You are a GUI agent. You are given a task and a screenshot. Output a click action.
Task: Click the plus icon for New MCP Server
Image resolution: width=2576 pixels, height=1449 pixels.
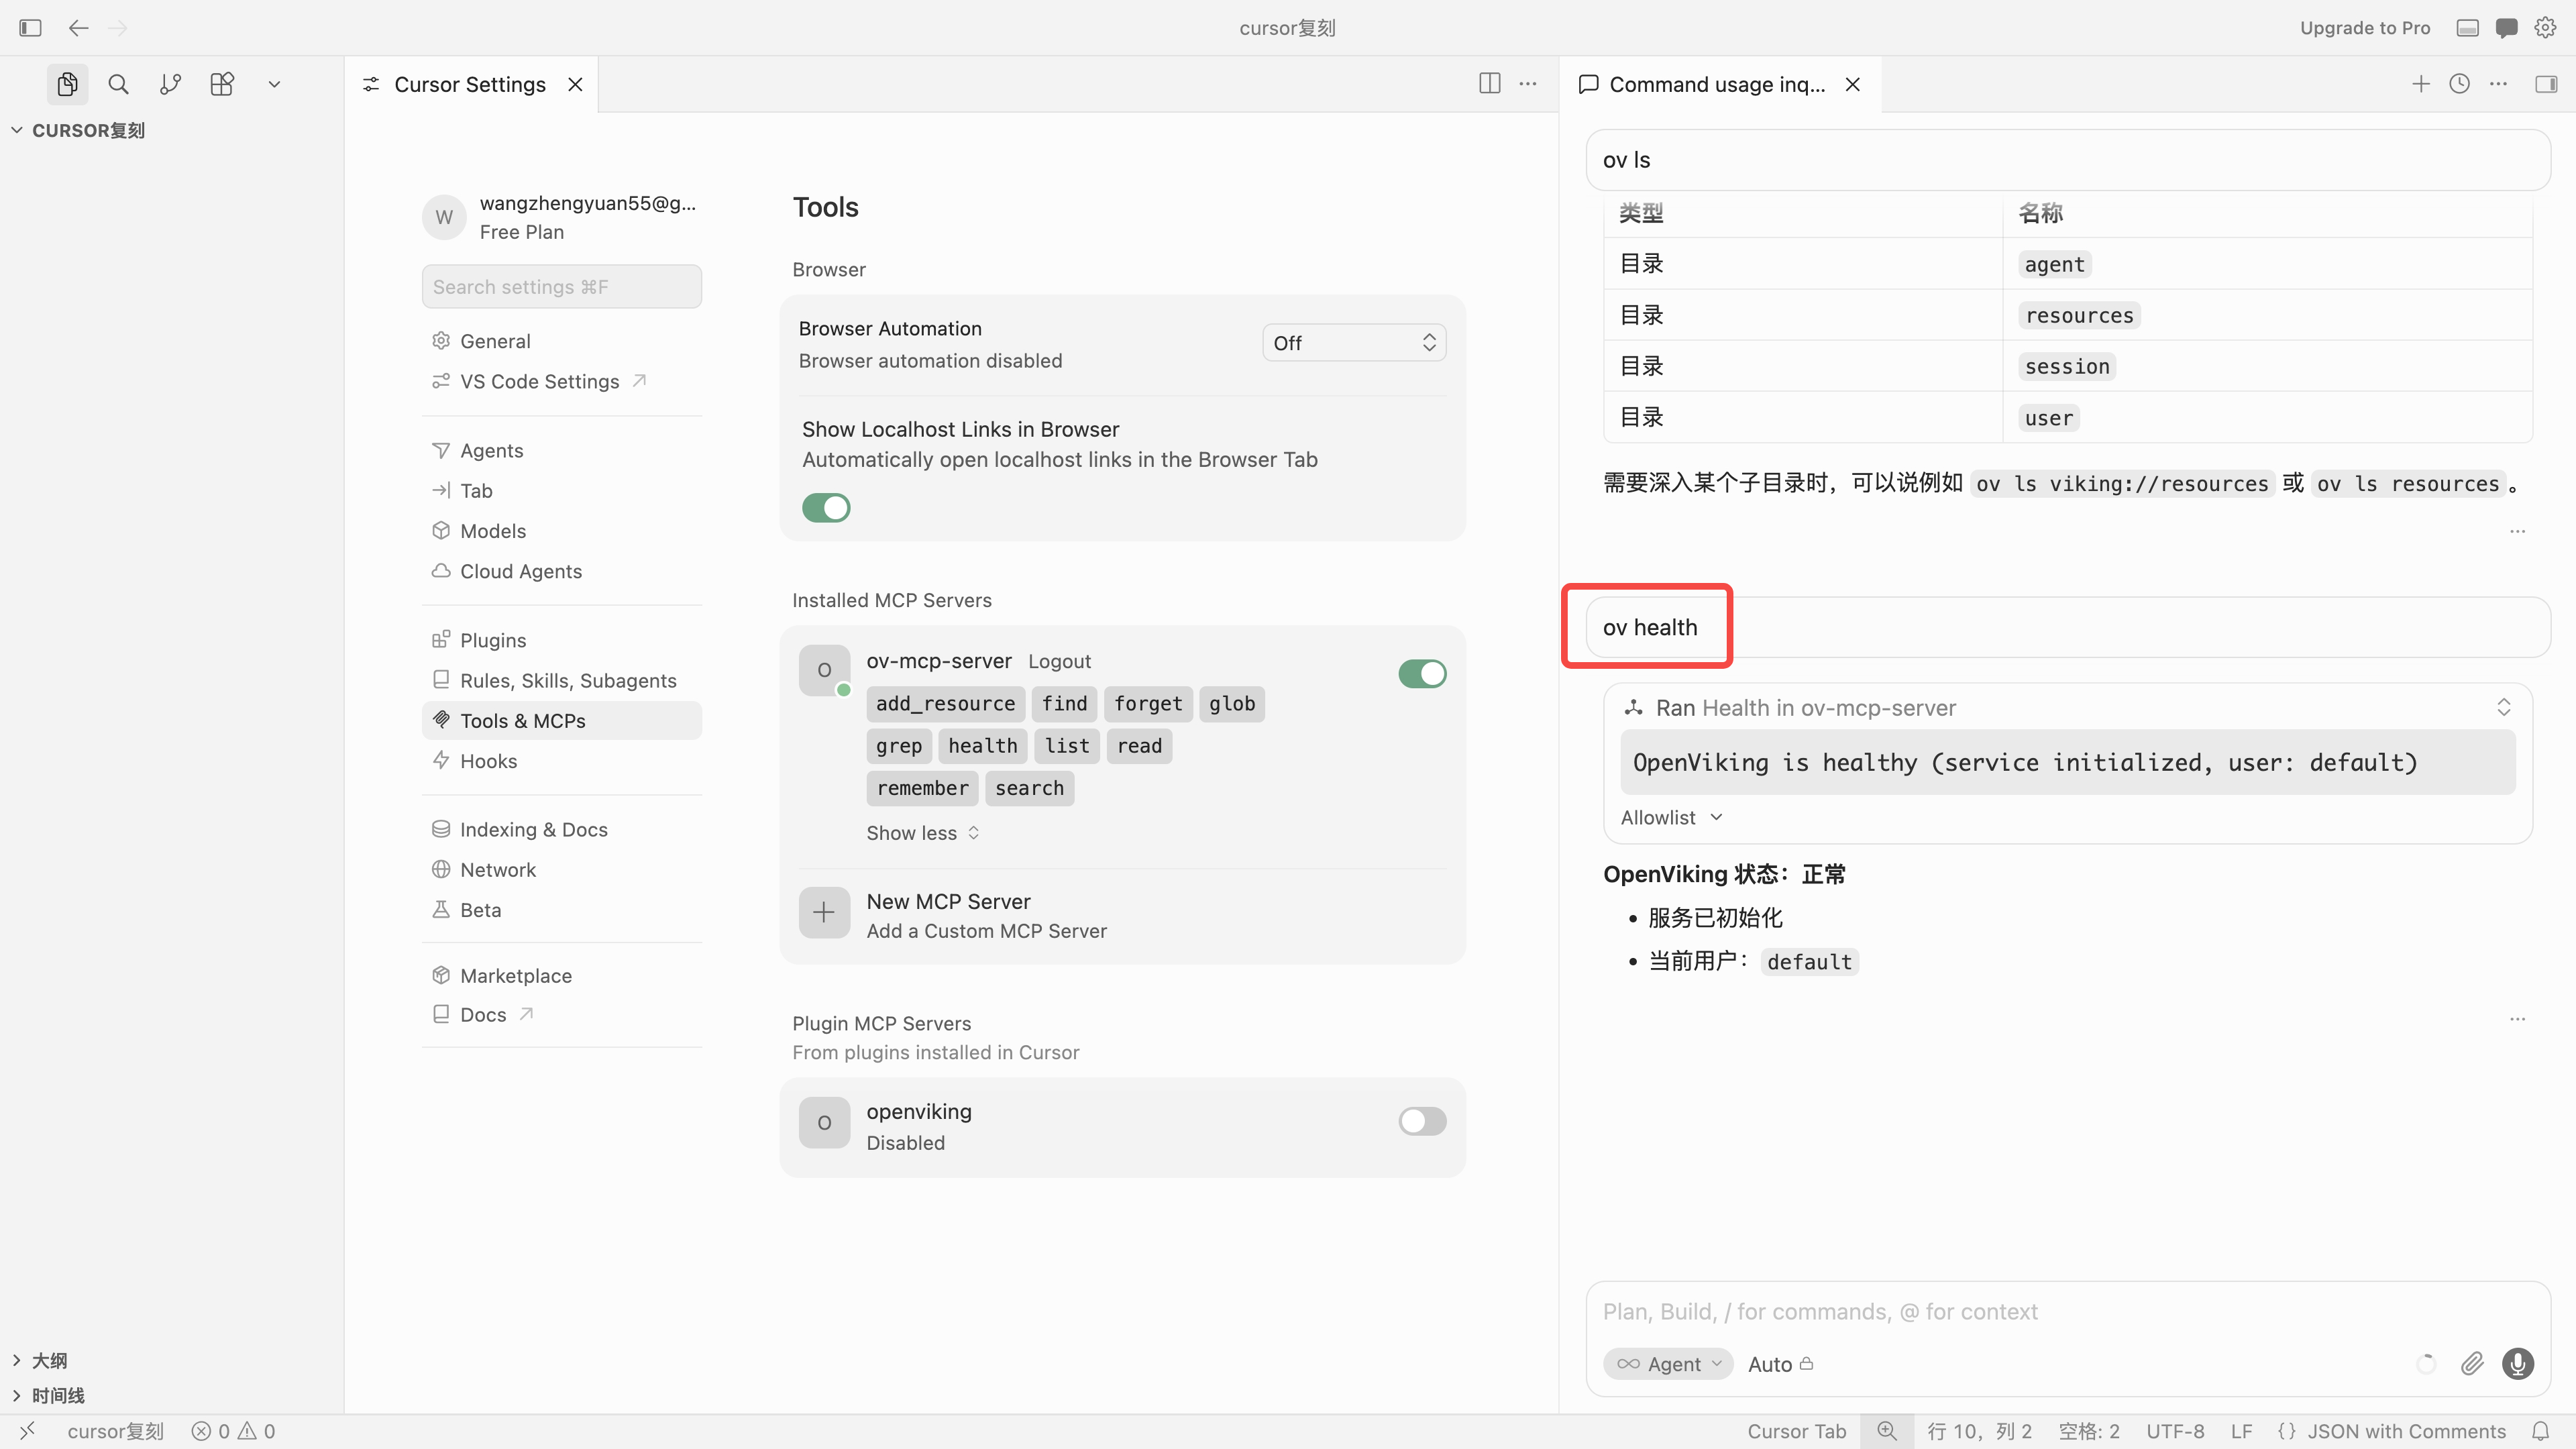coord(824,912)
